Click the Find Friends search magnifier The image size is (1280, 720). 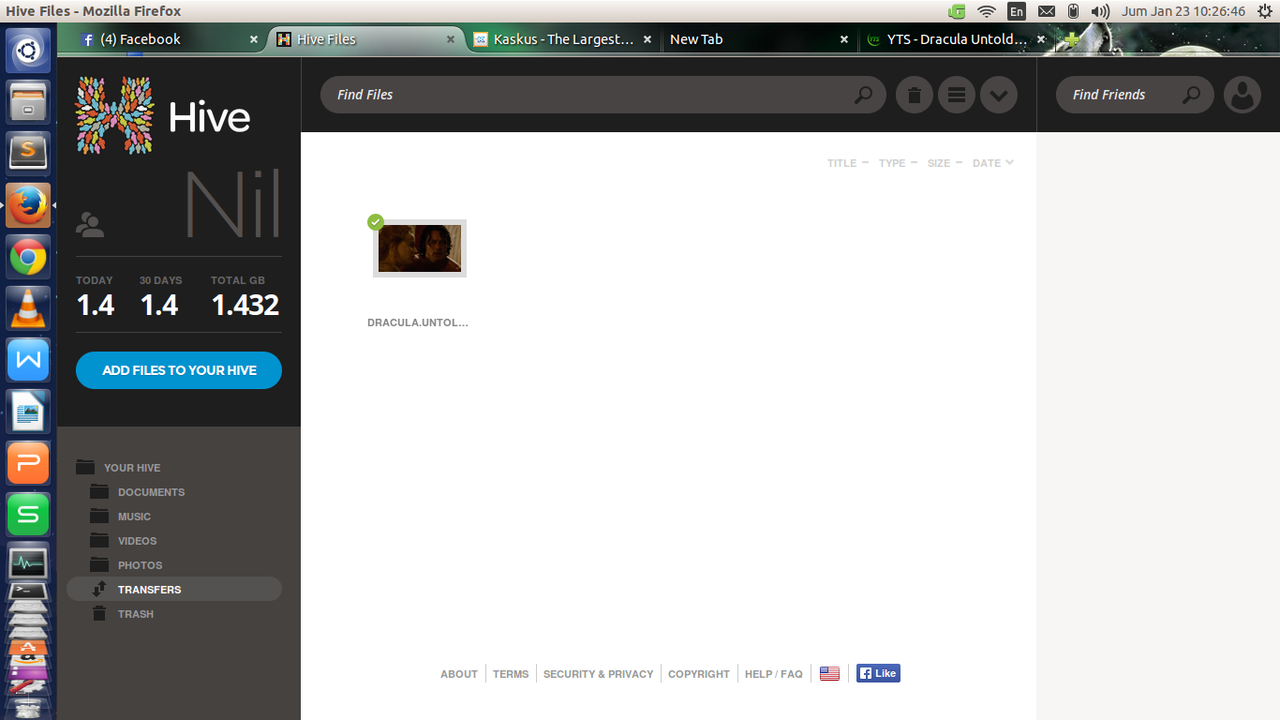tap(1191, 95)
